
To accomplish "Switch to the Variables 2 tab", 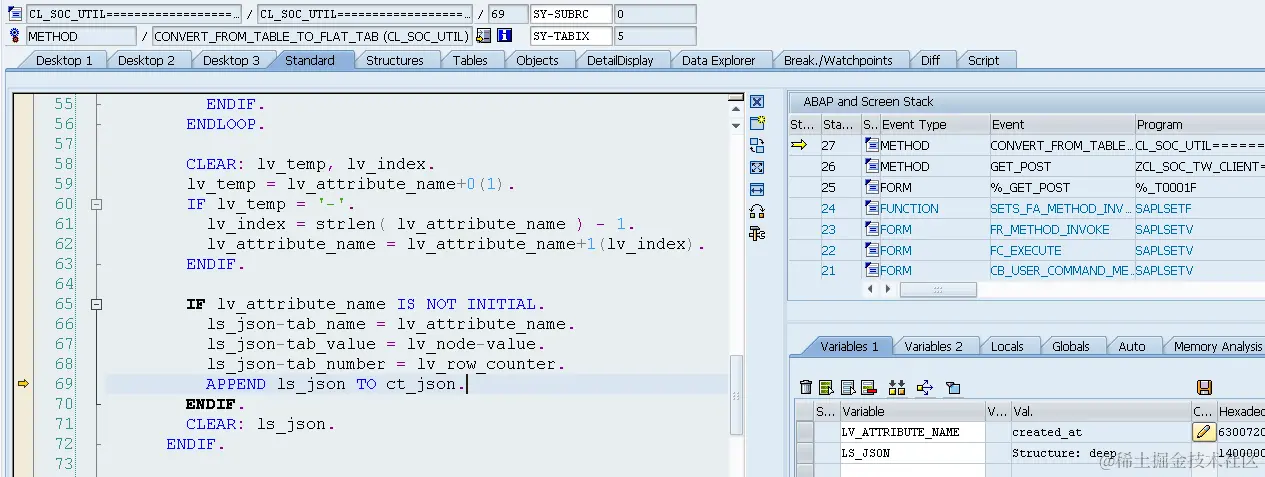I will pos(933,346).
